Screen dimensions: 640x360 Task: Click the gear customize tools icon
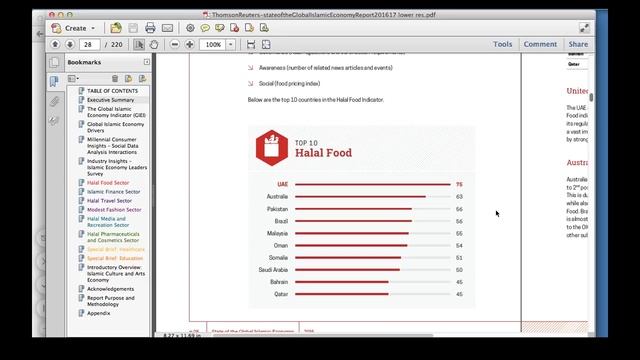190,28
